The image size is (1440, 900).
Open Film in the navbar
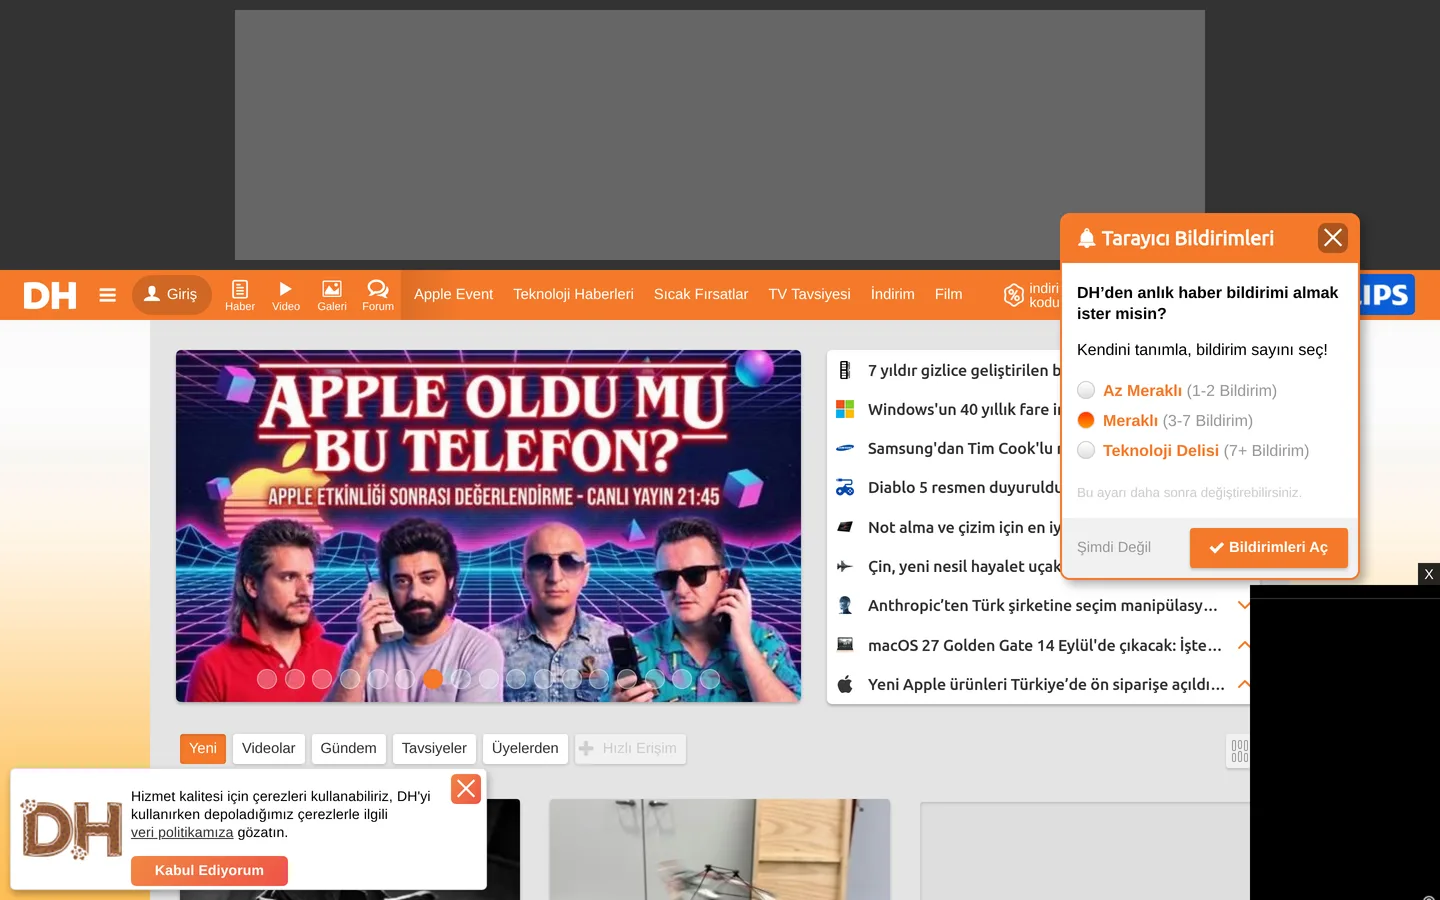click(948, 294)
